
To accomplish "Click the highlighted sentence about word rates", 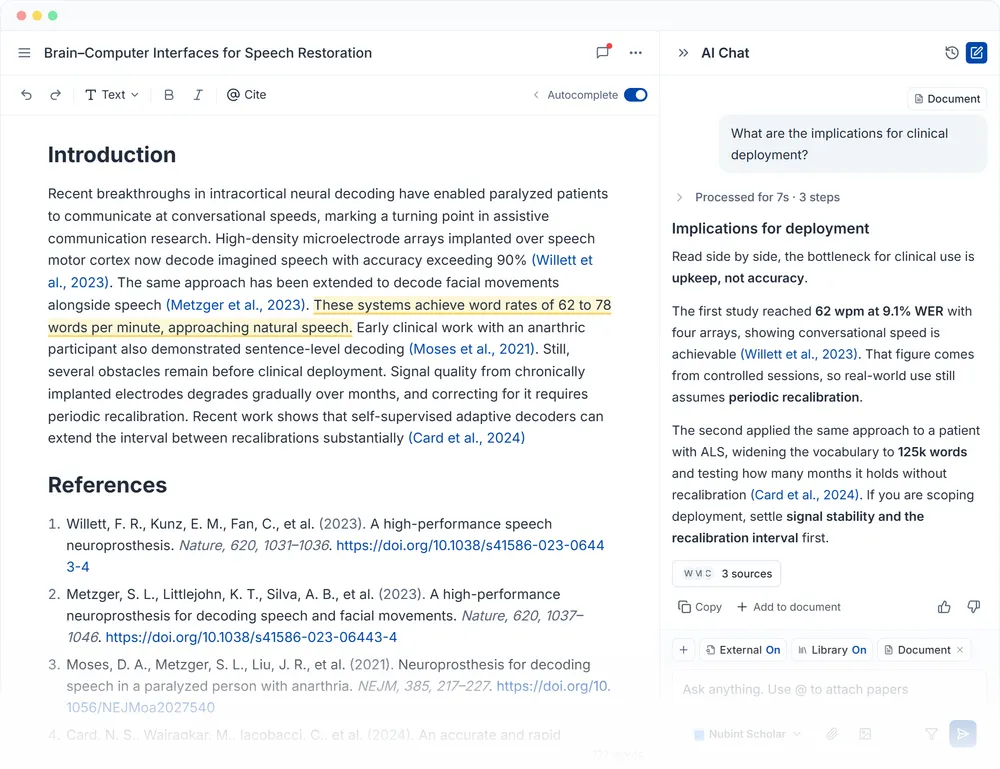I will (462, 305).
